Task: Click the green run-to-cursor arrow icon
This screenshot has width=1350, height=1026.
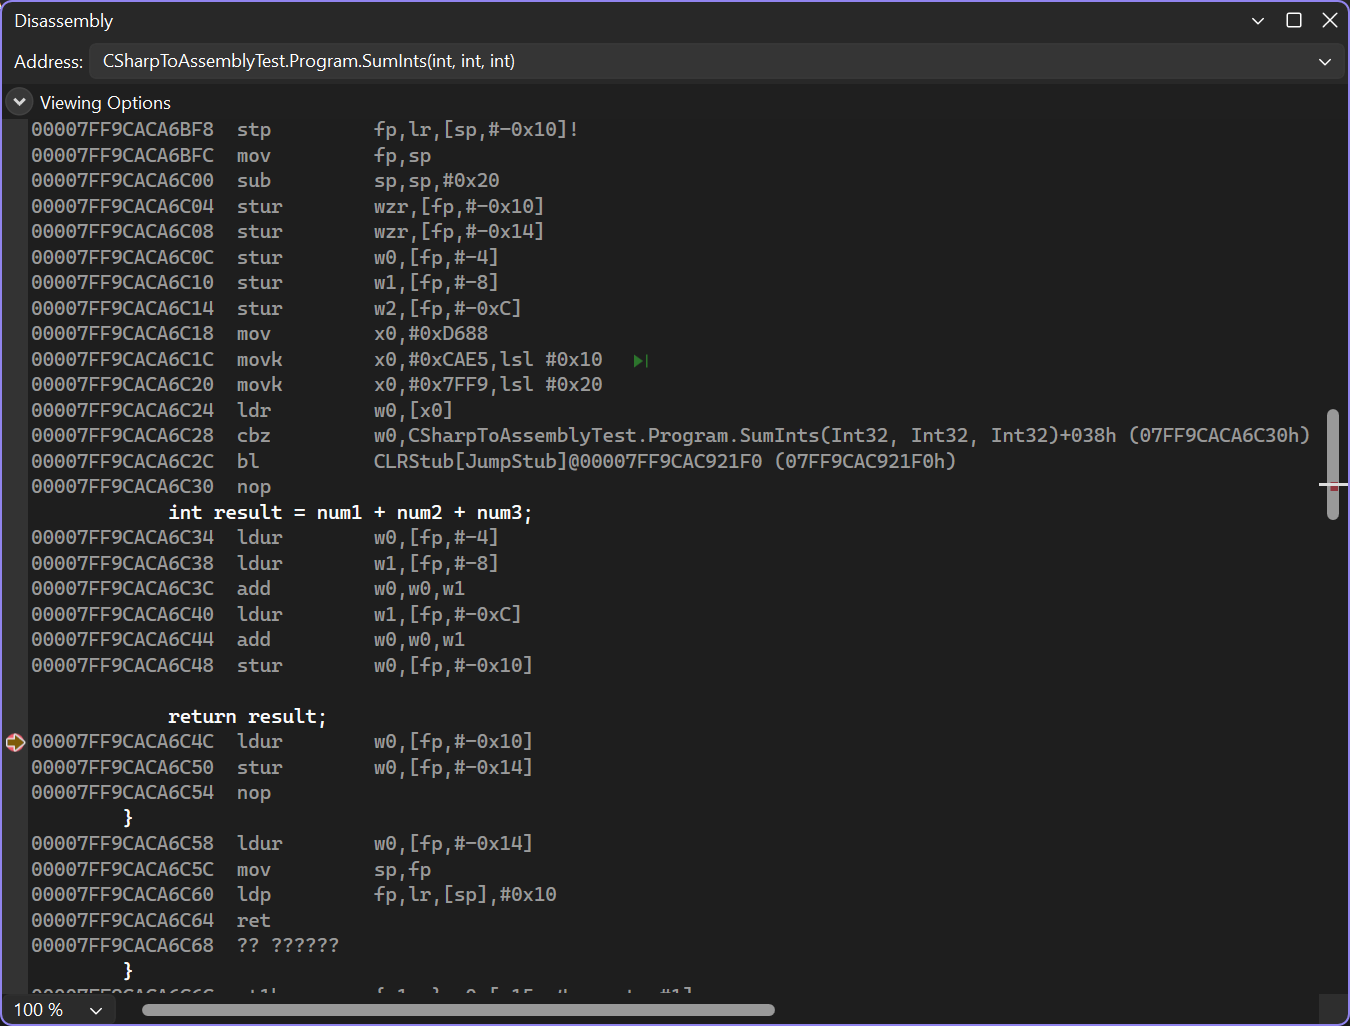Action: tap(640, 360)
